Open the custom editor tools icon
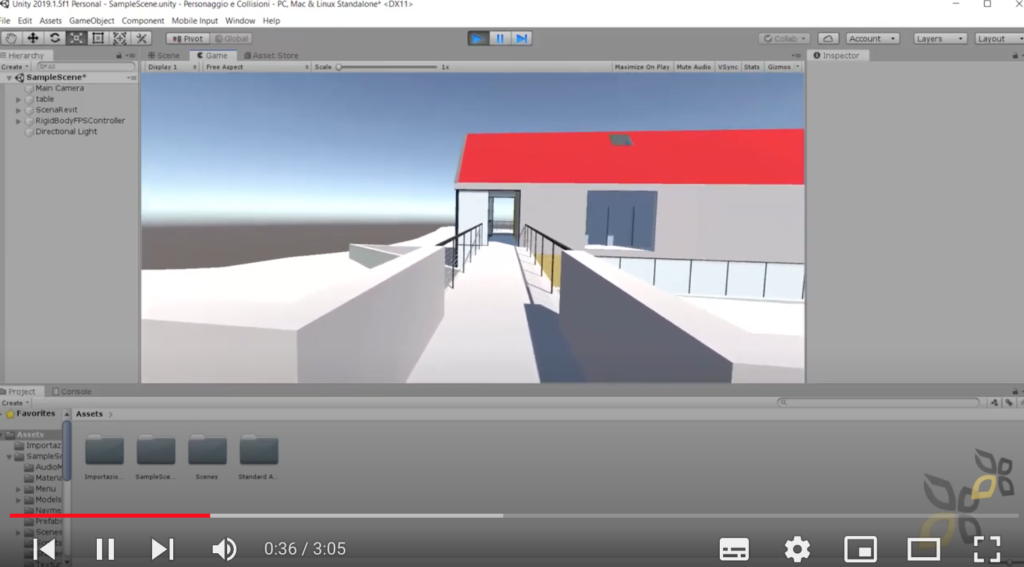This screenshot has width=1024, height=567. coord(141,39)
